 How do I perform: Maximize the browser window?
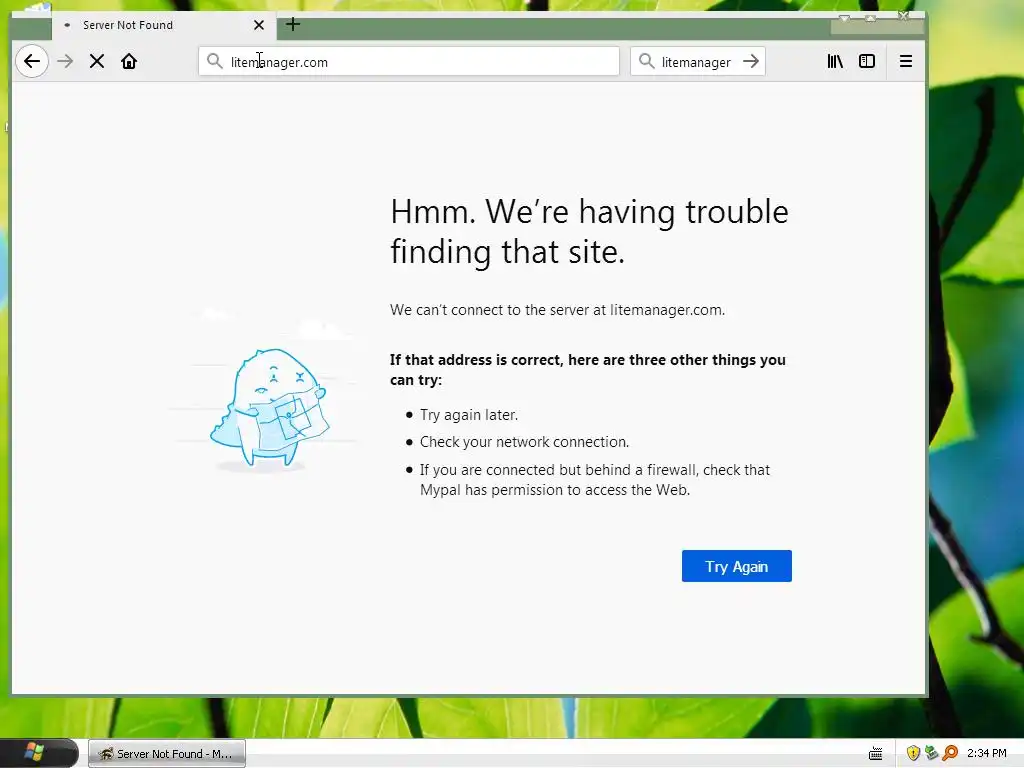[871, 18]
